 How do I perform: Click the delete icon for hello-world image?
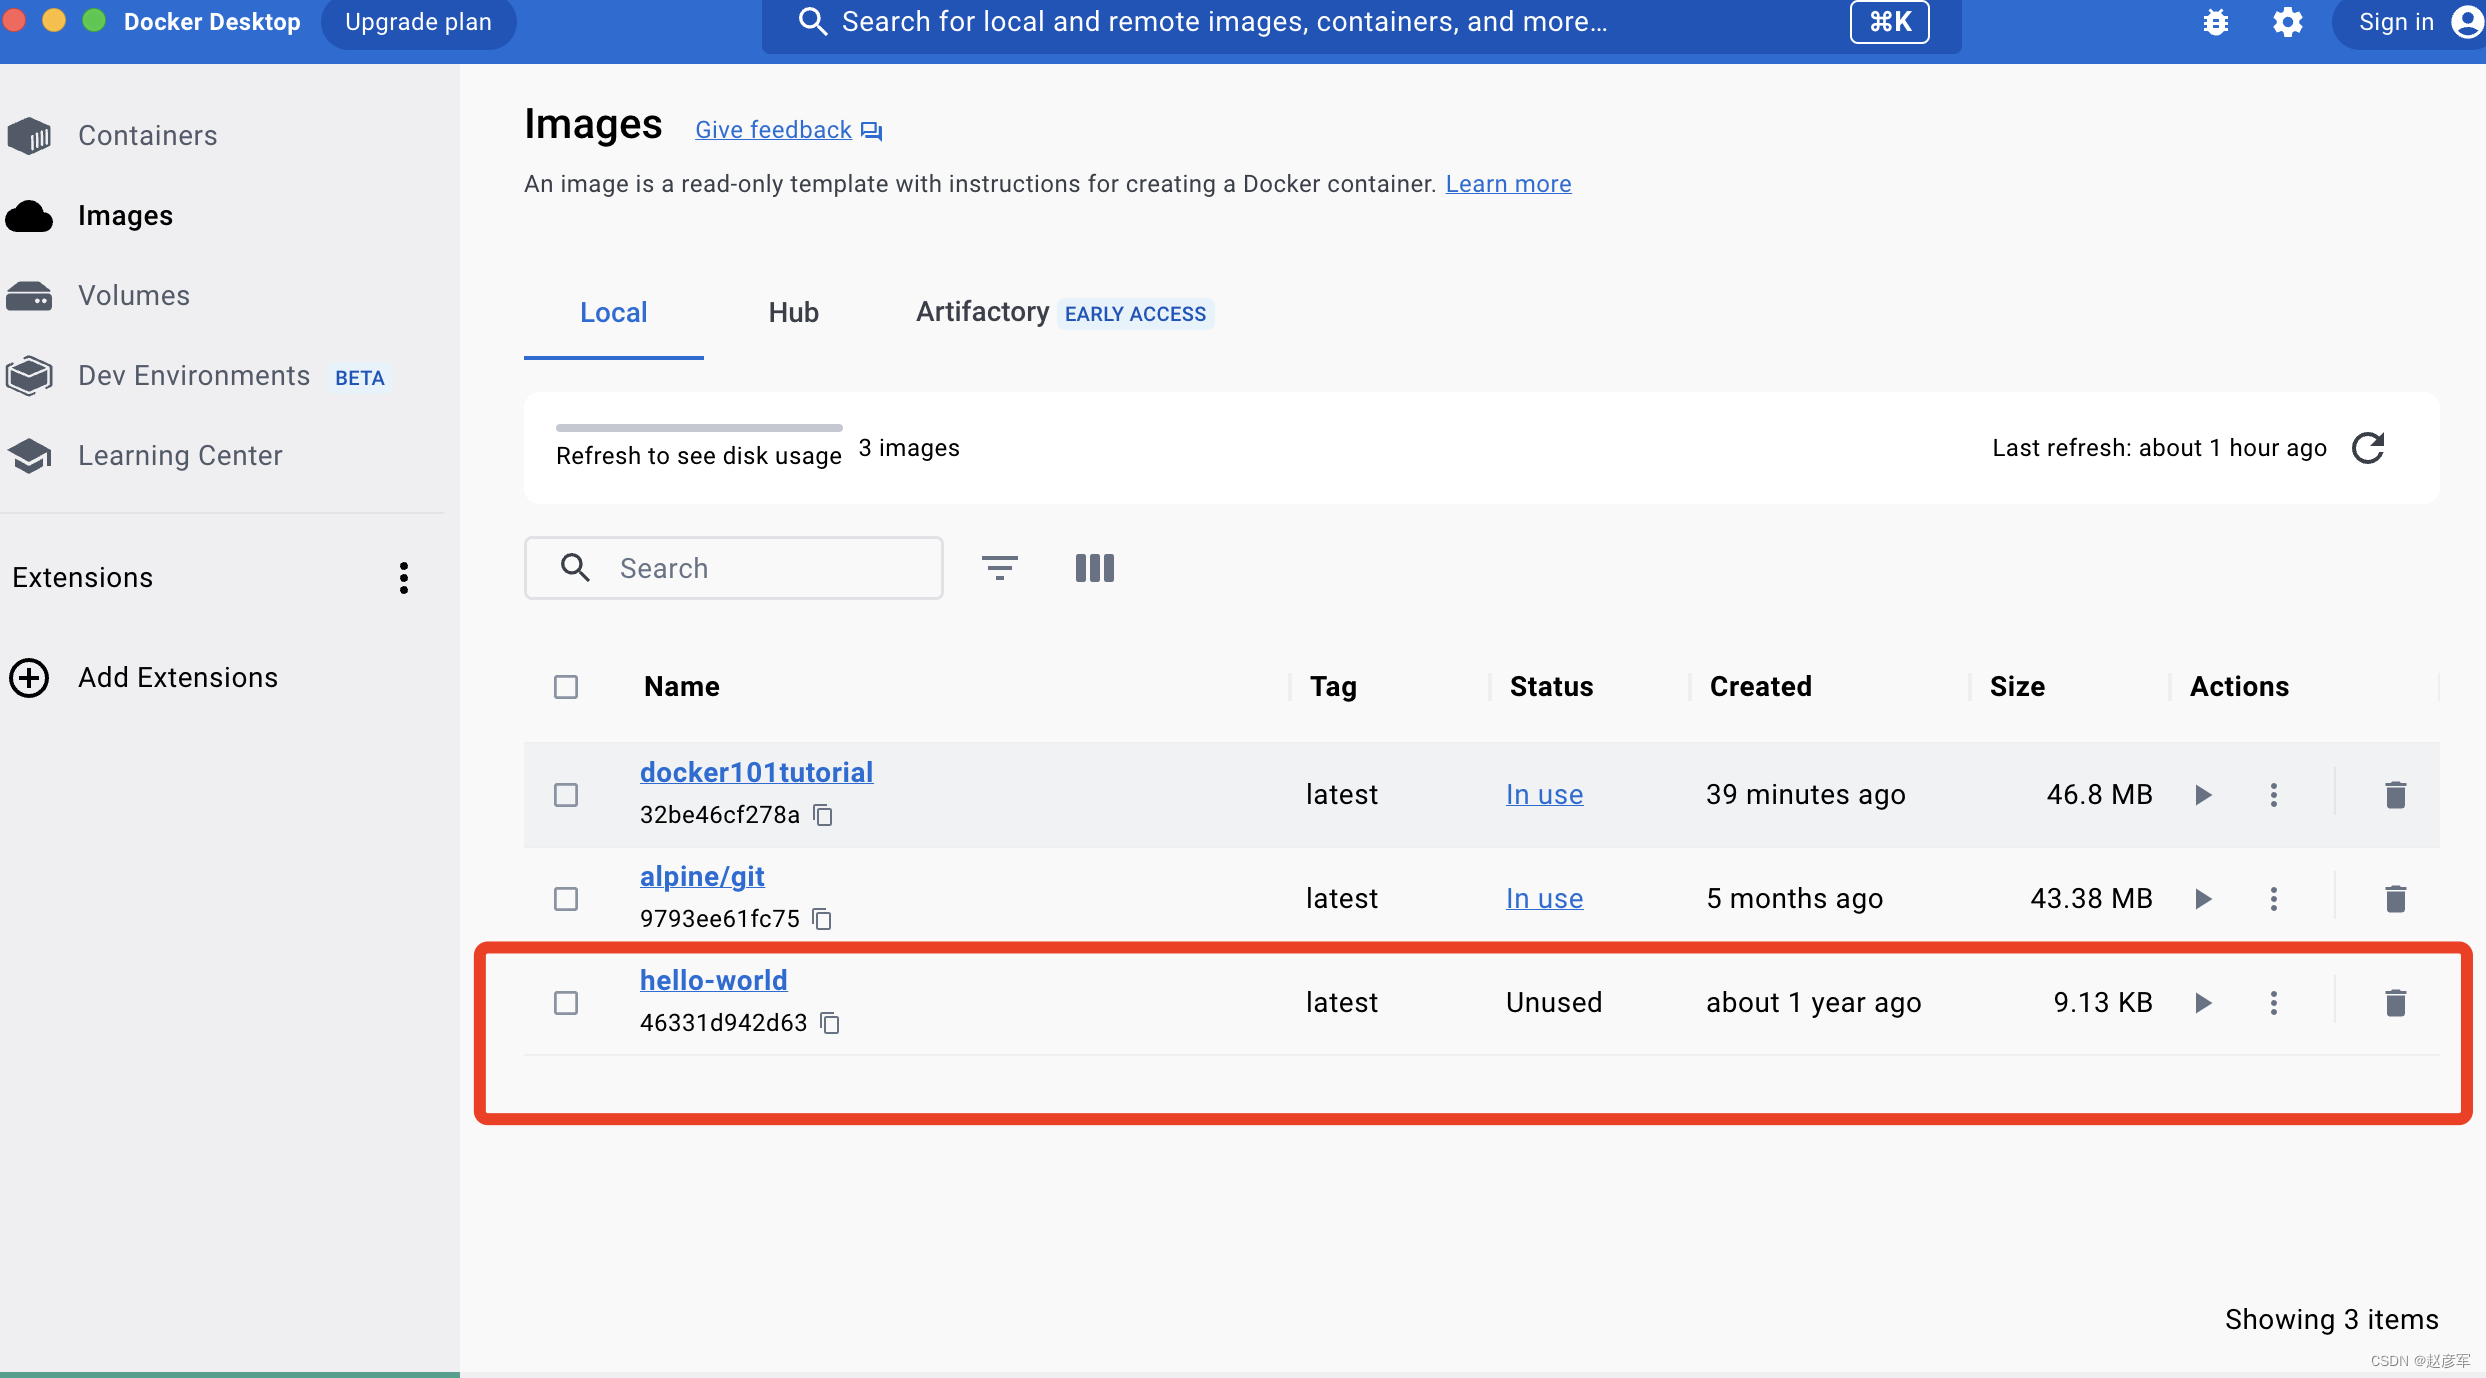2394,1001
